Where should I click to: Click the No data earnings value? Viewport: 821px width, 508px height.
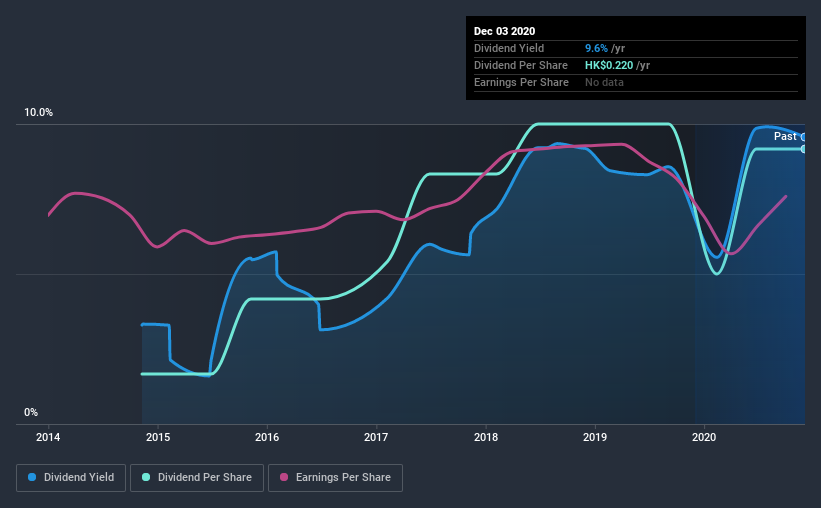[604, 82]
